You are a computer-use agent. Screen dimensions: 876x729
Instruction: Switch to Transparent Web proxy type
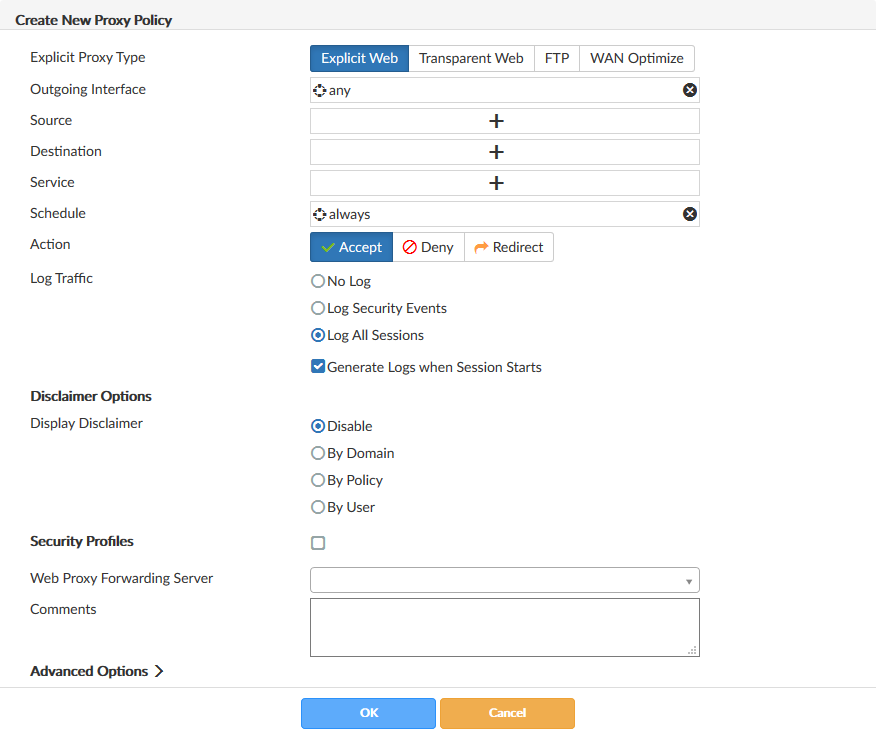[471, 58]
